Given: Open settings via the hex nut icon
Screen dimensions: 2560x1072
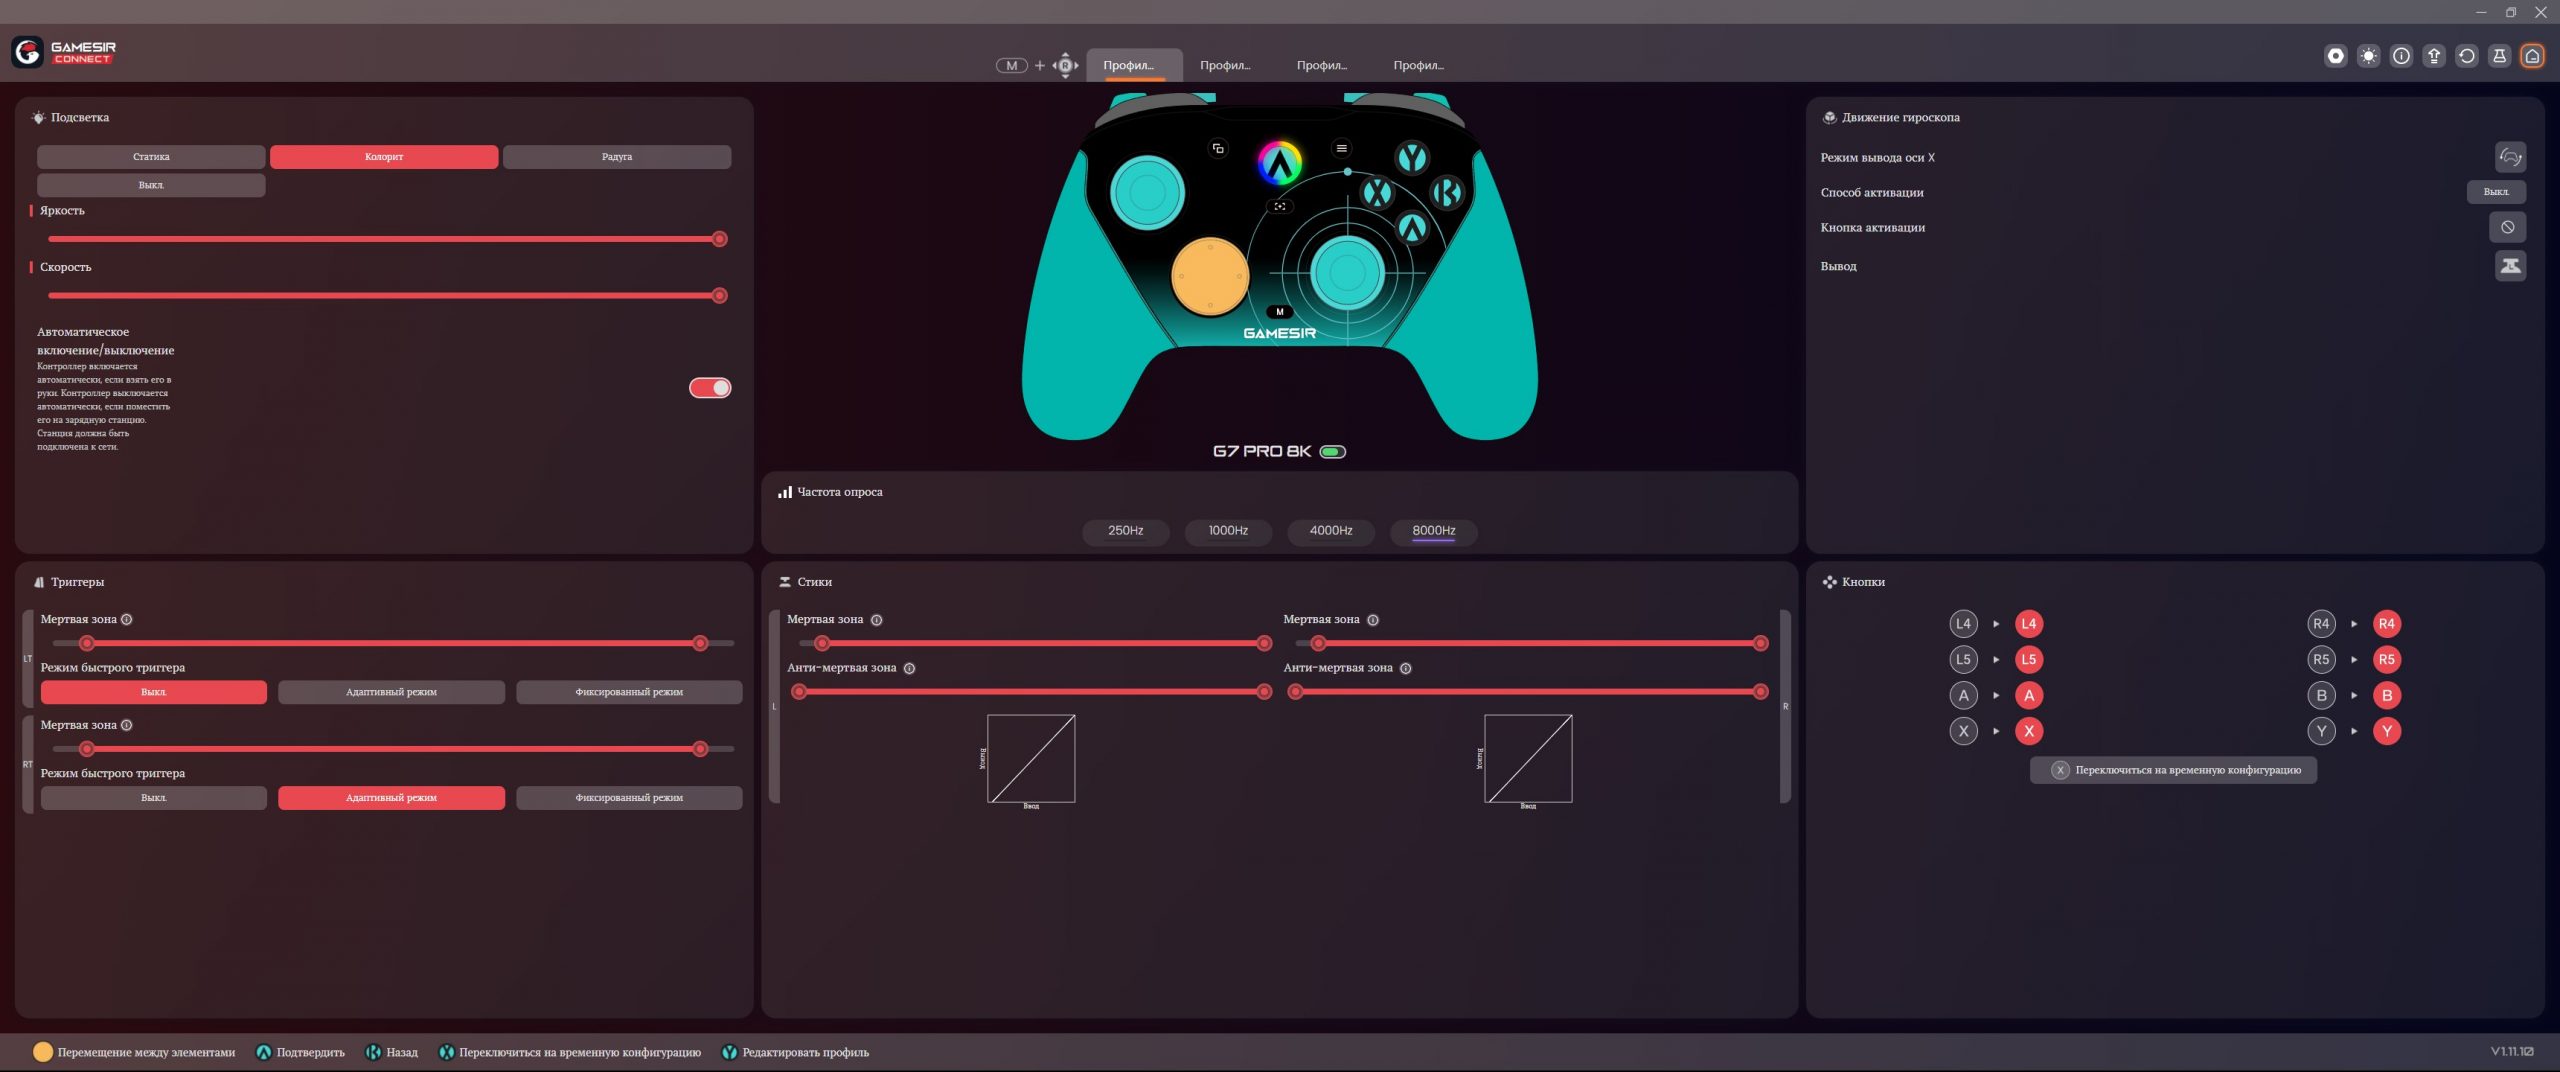Looking at the screenshot, I should (x=2335, y=56).
